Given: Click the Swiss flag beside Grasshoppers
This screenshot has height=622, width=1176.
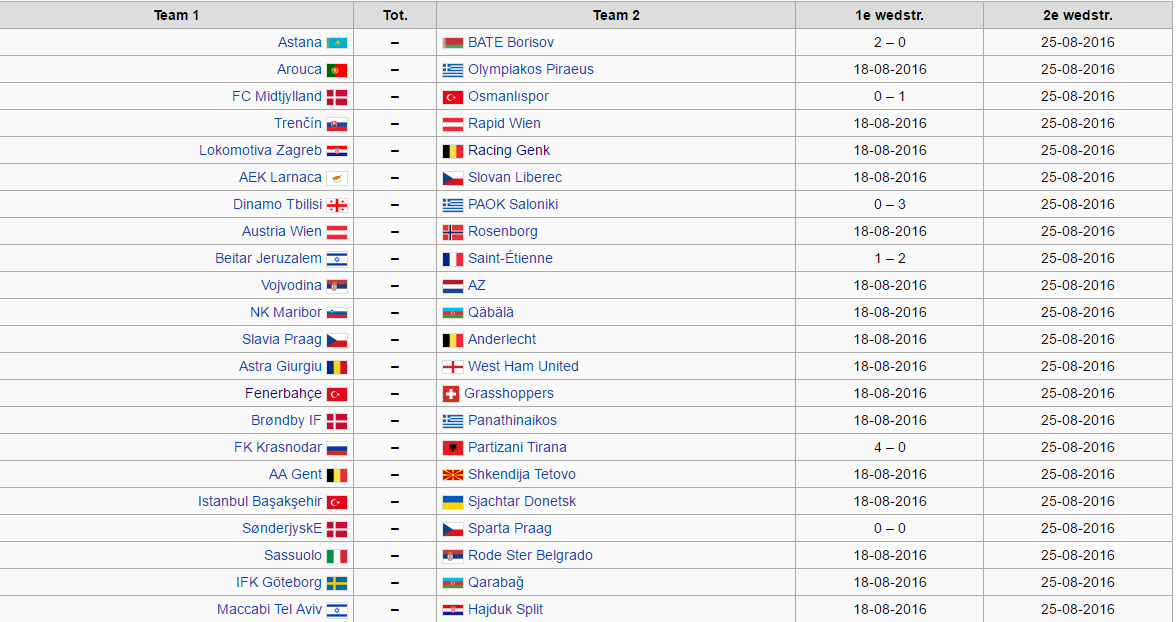Looking at the screenshot, I should 451,395.
